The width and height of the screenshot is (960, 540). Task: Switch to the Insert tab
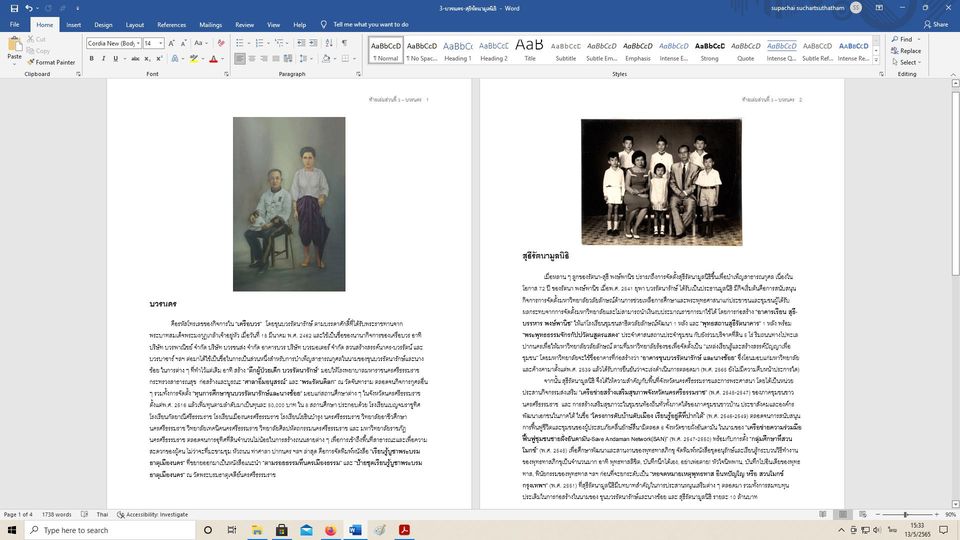pyautogui.click(x=73, y=25)
